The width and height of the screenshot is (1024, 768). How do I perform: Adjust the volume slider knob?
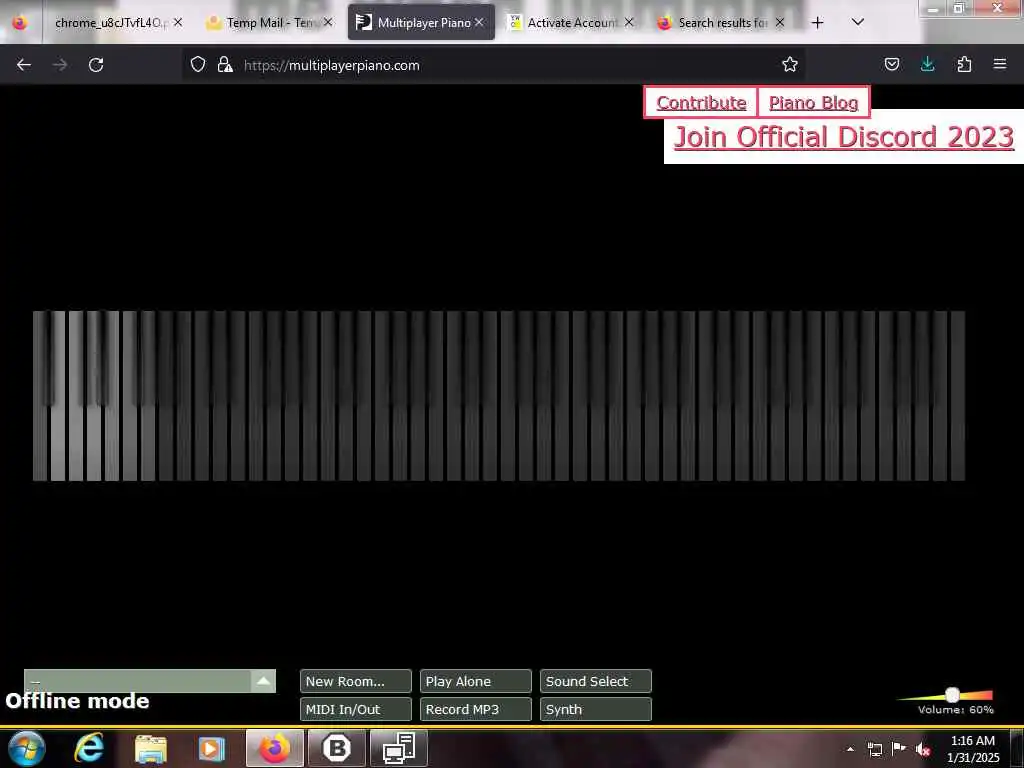[x=952, y=694]
